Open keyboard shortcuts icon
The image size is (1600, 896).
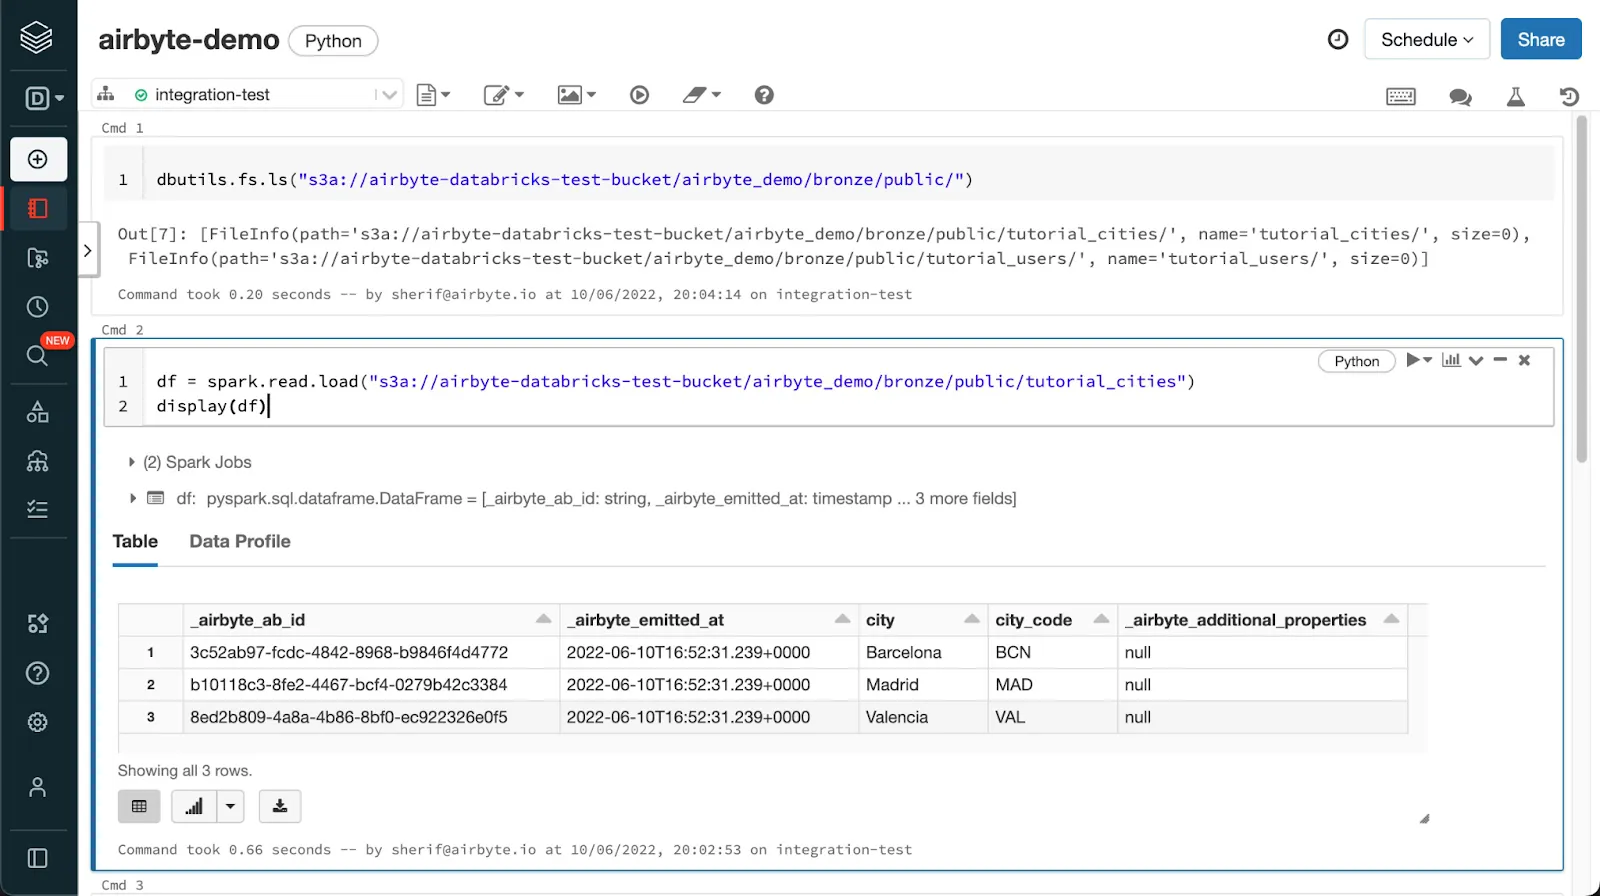coord(1401,96)
